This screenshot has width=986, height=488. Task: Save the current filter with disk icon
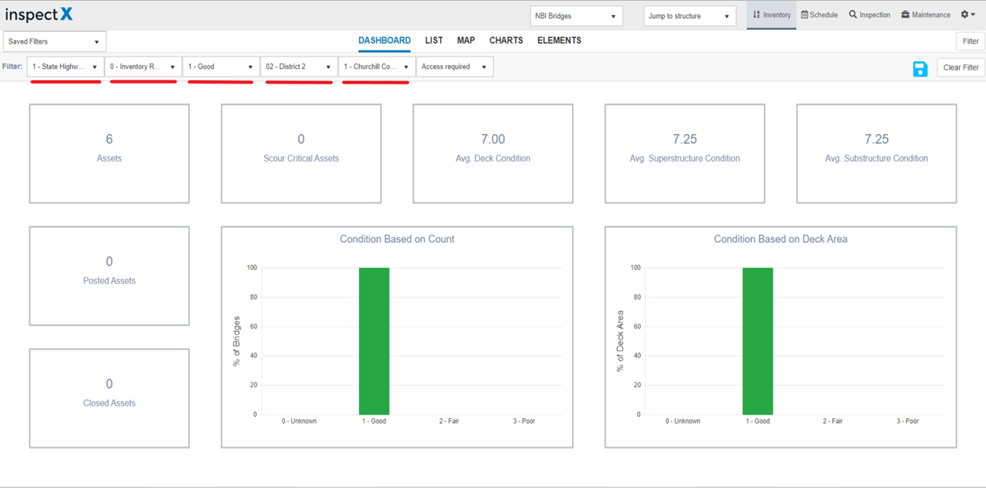(x=921, y=69)
